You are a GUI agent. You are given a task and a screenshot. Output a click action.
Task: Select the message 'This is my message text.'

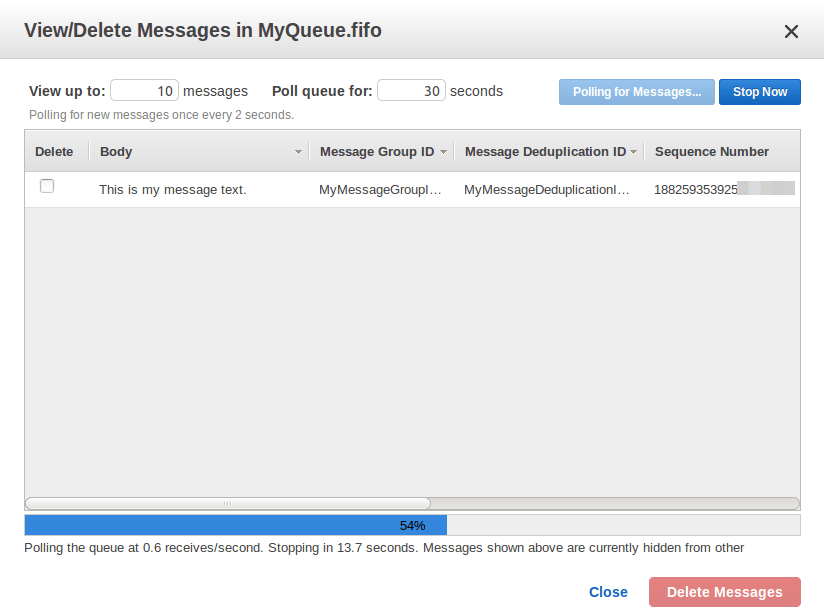click(170, 187)
